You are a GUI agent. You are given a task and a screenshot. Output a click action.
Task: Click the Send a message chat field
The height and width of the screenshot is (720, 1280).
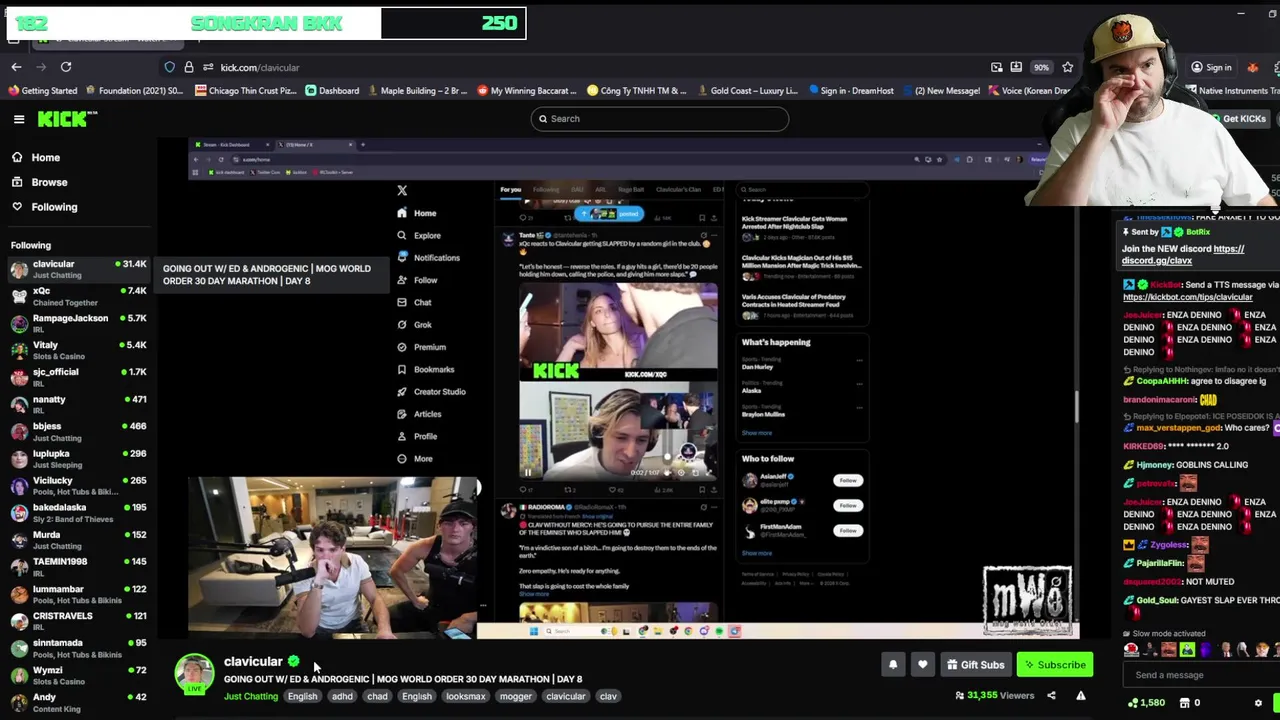pos(1200,675)
